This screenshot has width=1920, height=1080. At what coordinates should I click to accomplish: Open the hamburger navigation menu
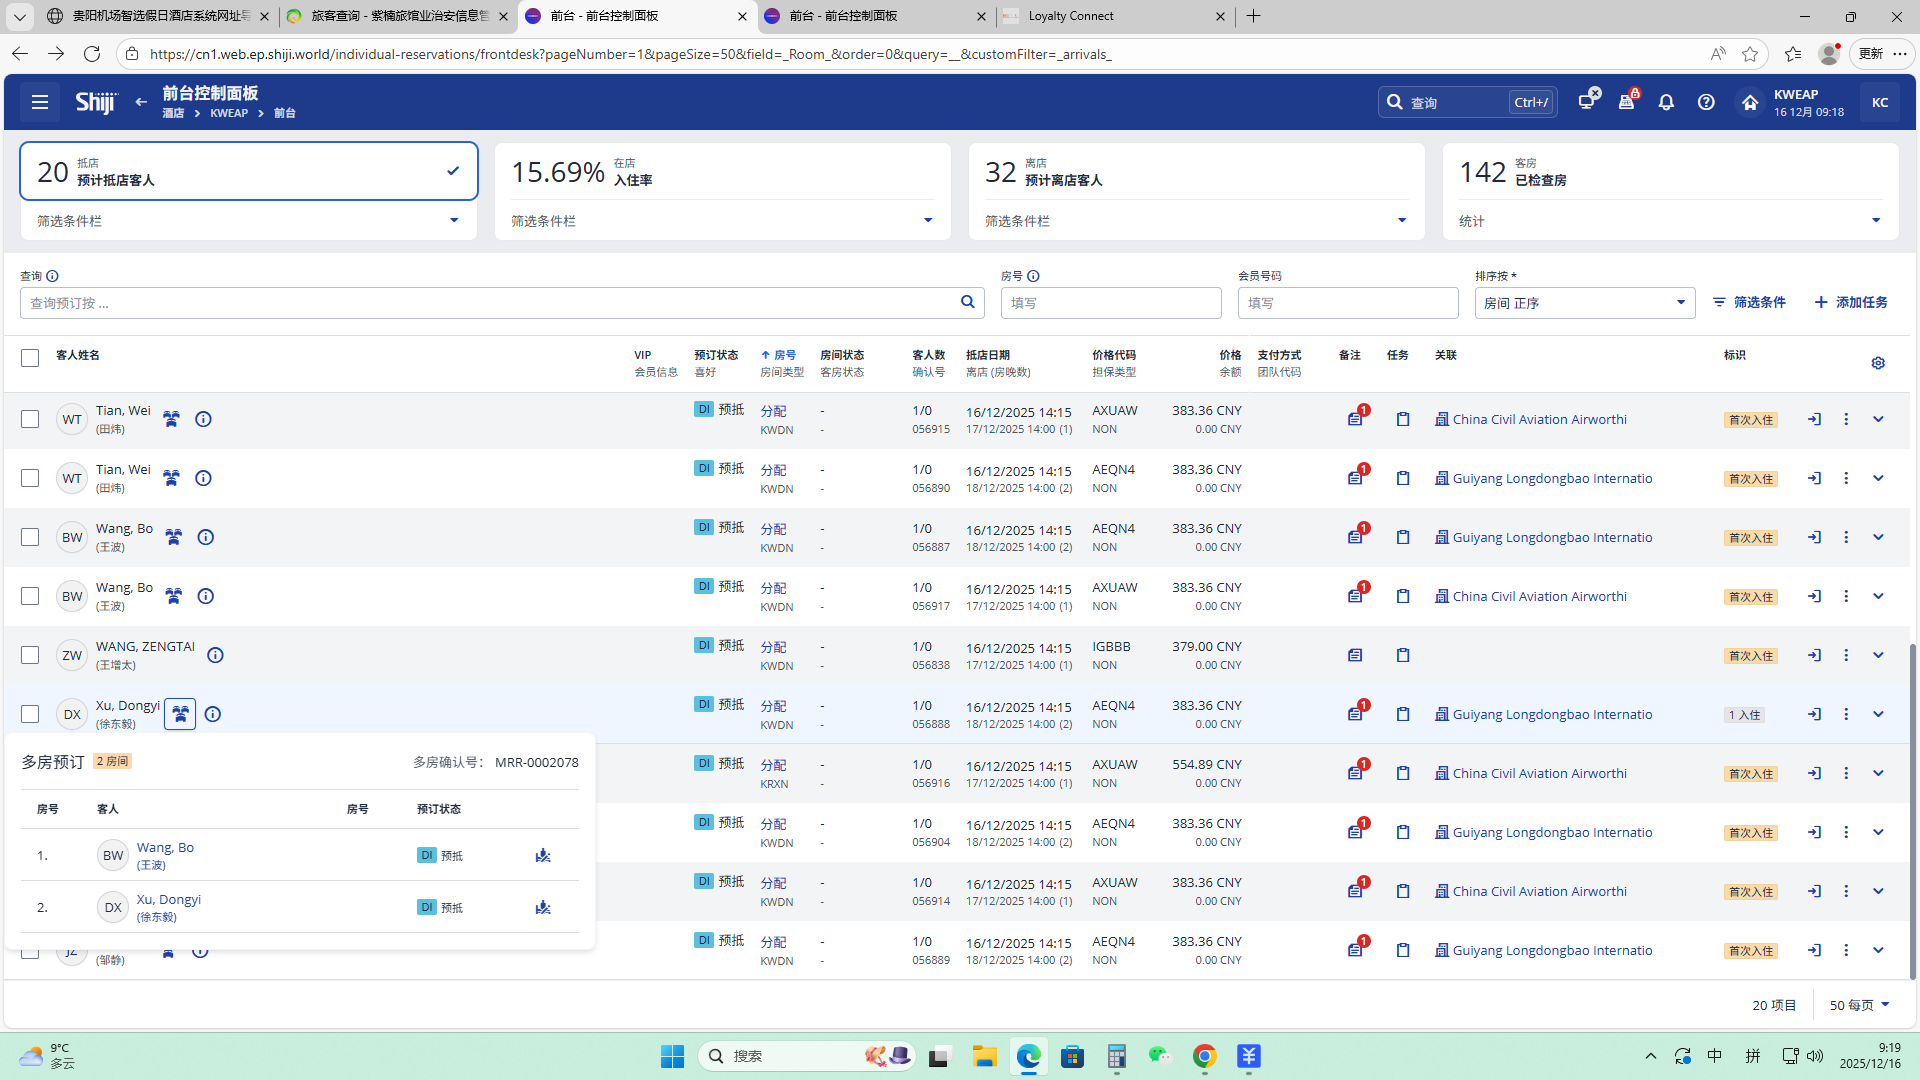tap(40, 102)
